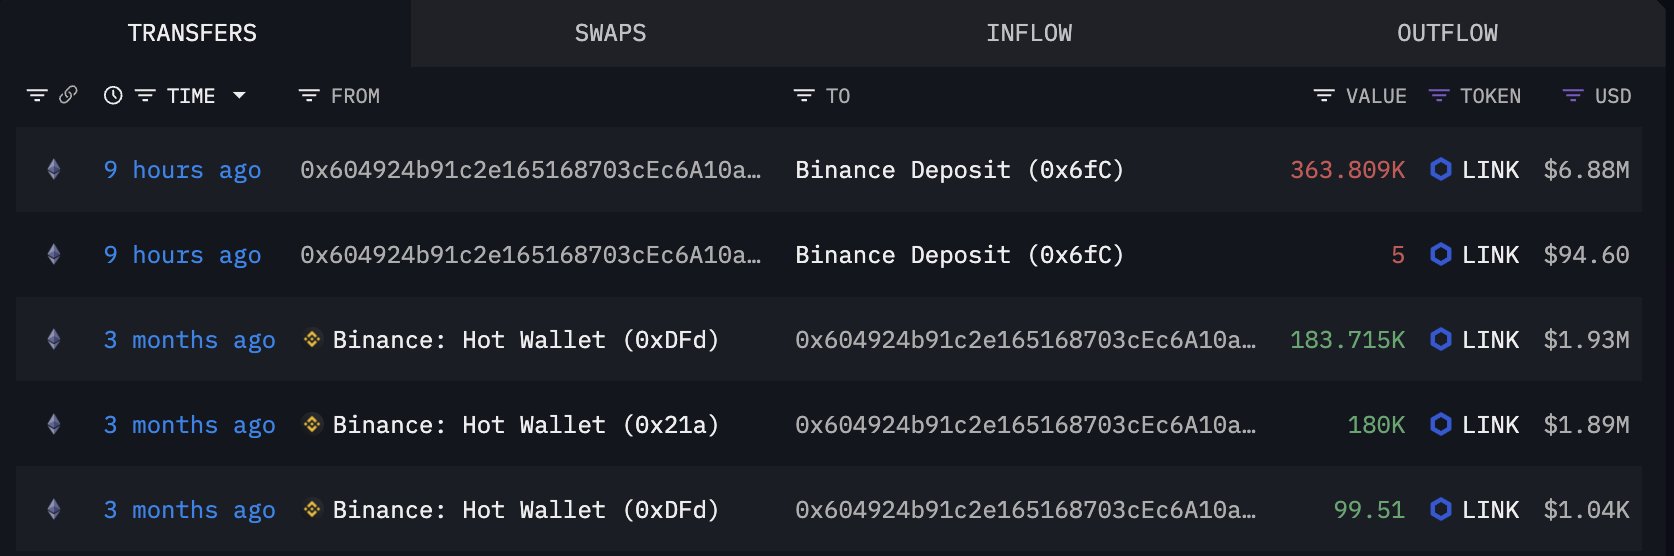Click the Ethereum icon in 180K row

(54, 425)
